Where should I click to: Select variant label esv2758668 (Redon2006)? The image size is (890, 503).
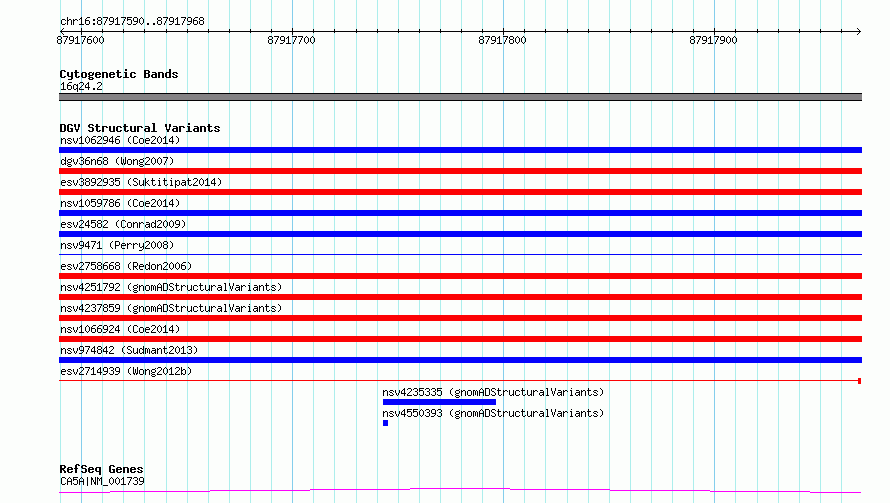pyautogui.click(x=126, y=266)
